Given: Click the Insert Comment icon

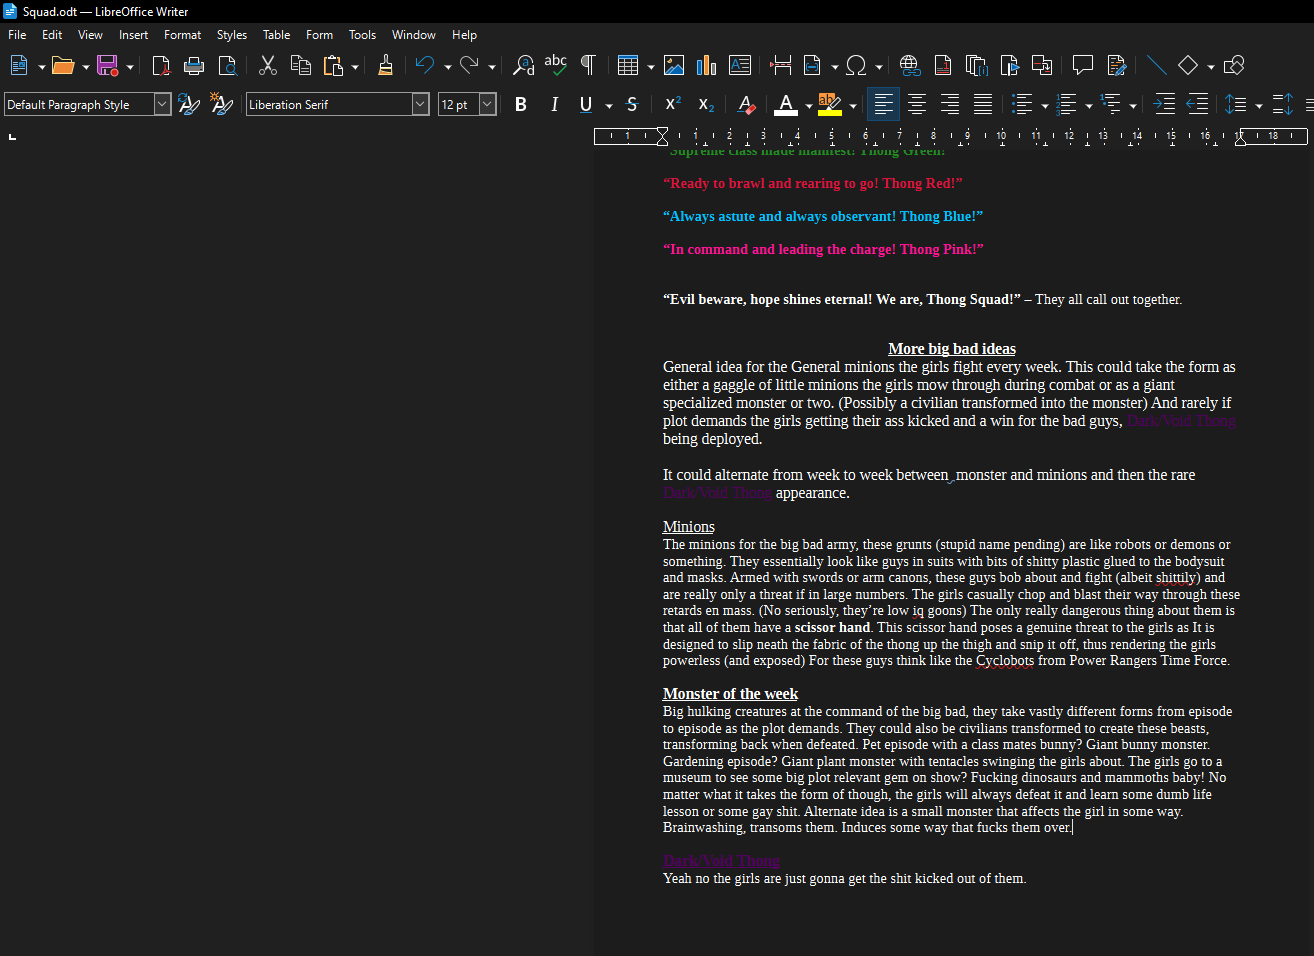Looking at the screenshot, I should click(1082, 66).
